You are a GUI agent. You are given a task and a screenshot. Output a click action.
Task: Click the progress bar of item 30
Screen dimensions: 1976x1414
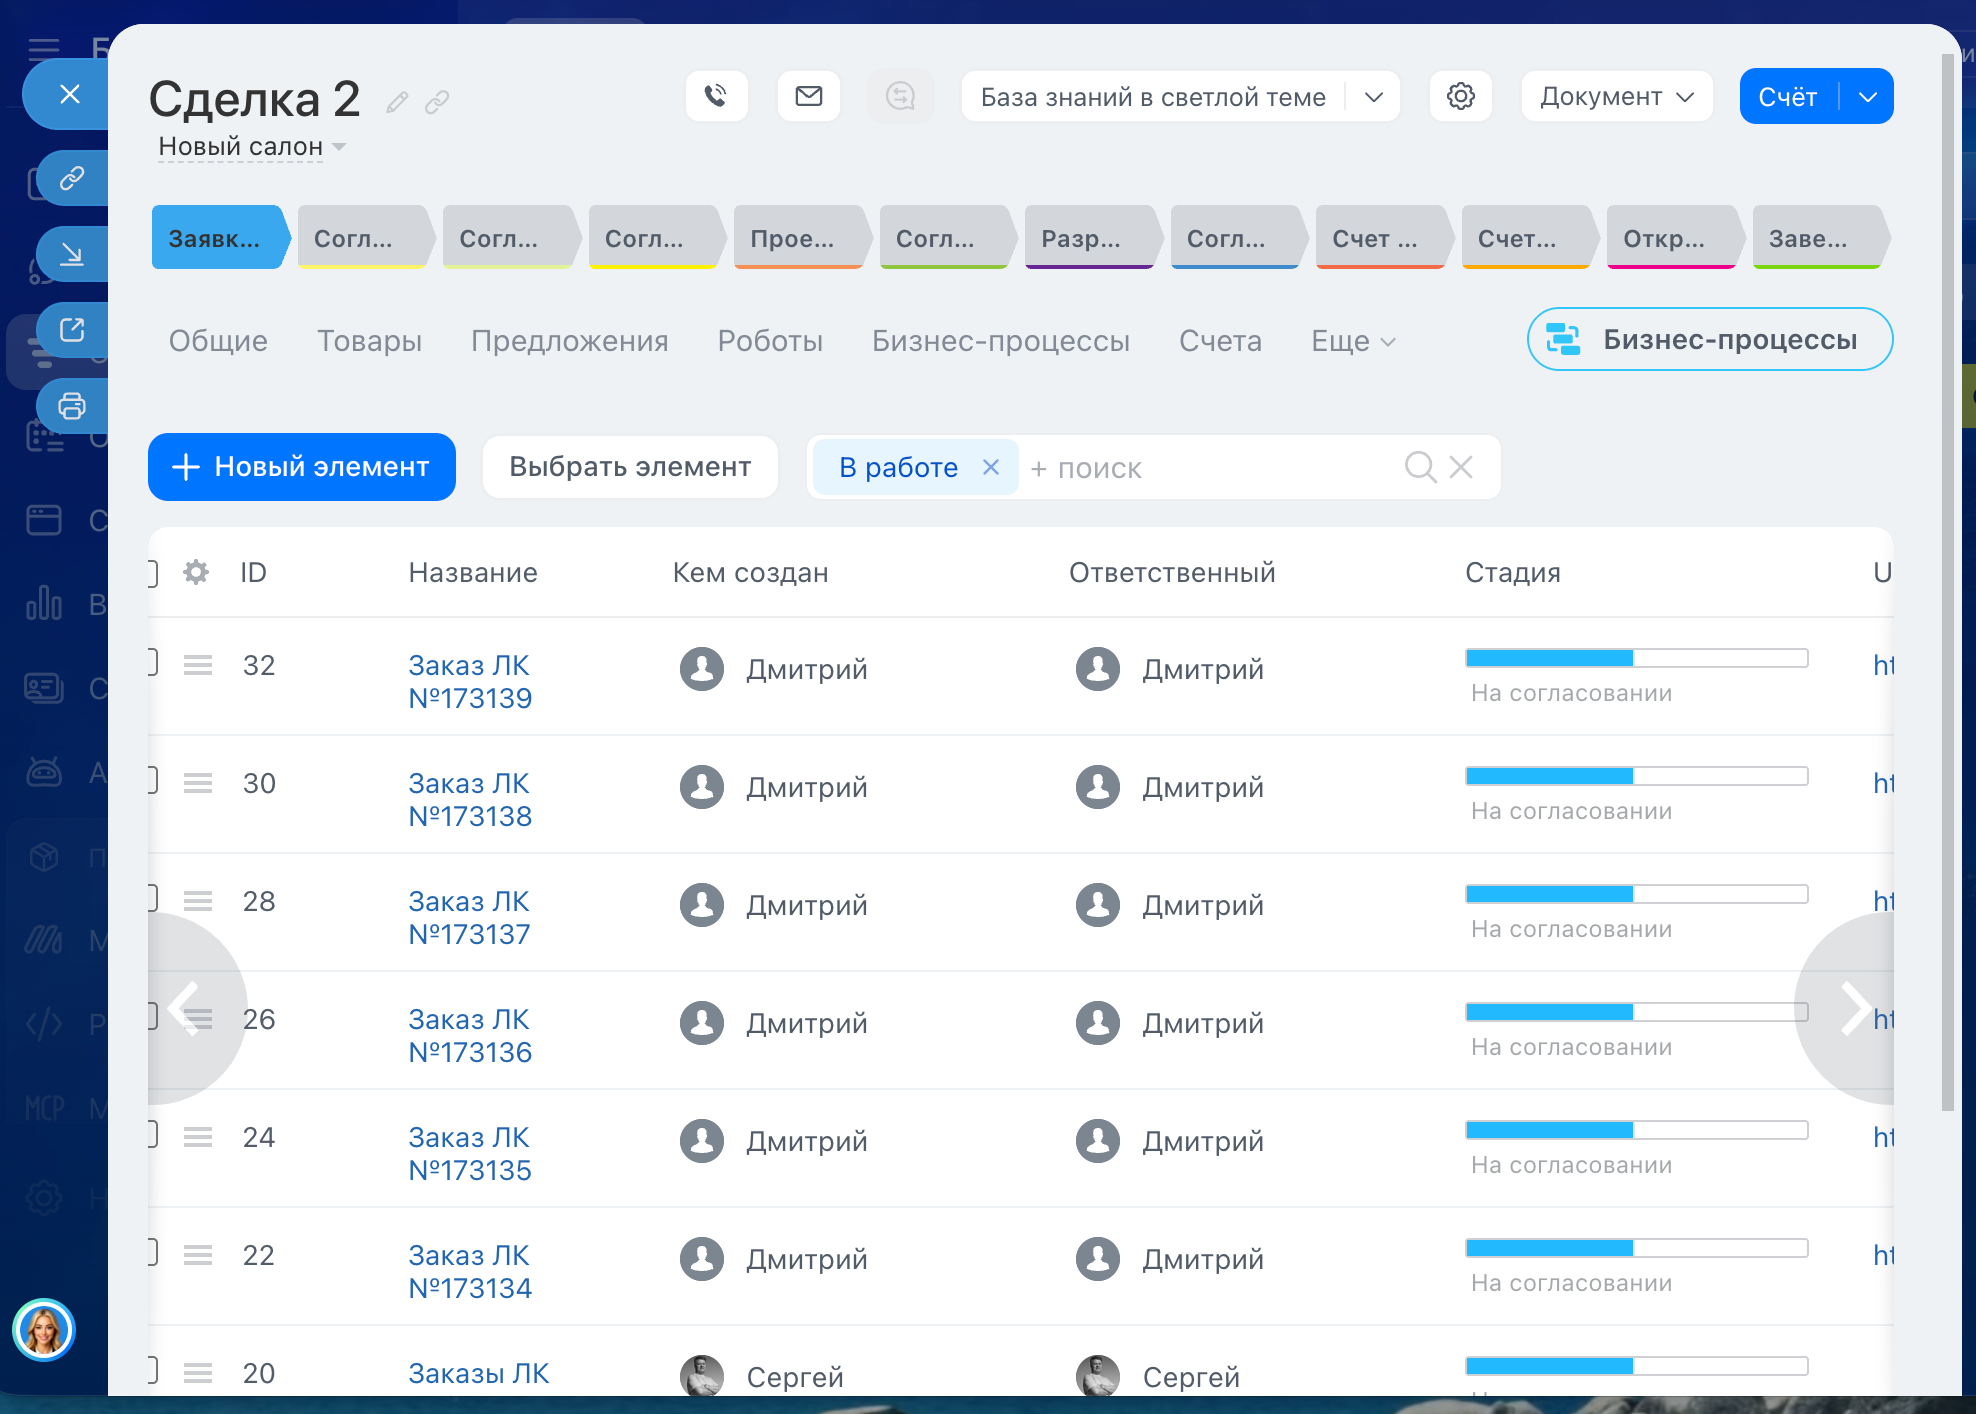pos(1635,776)
